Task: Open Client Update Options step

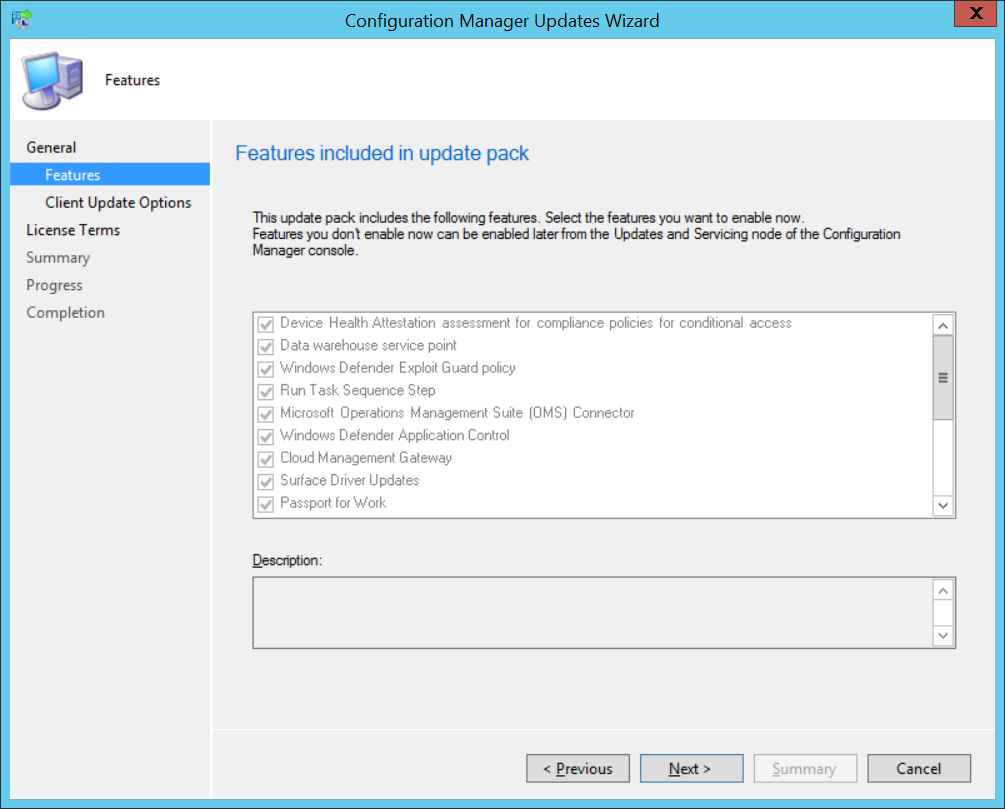Action: pos(118,203)
